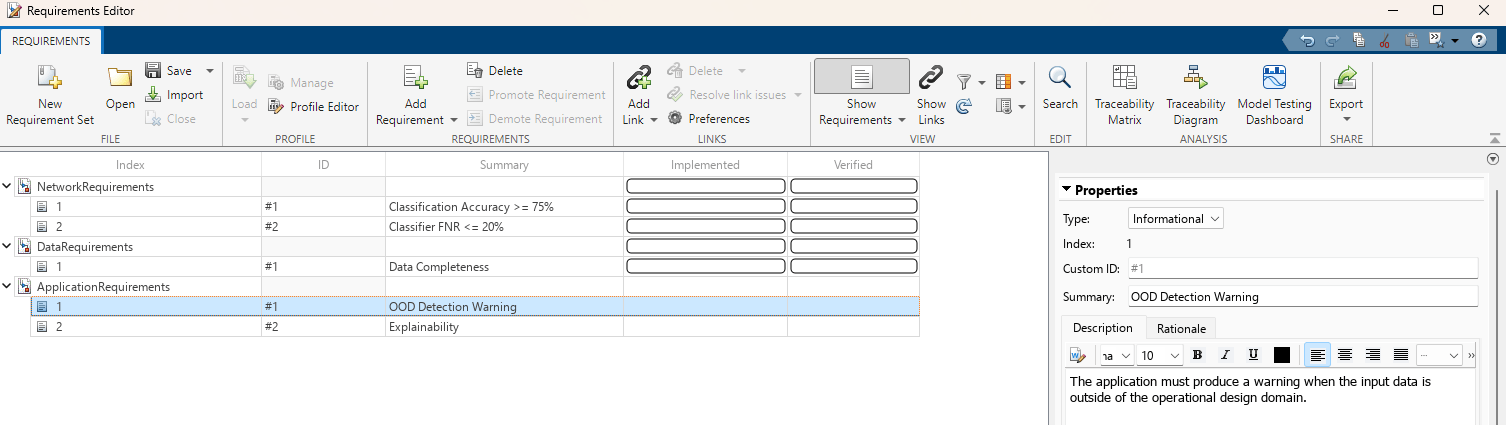Switch to the Rationale tab
The height and width of the screenshot is (425, 1506).
(x=1181, y=328)
